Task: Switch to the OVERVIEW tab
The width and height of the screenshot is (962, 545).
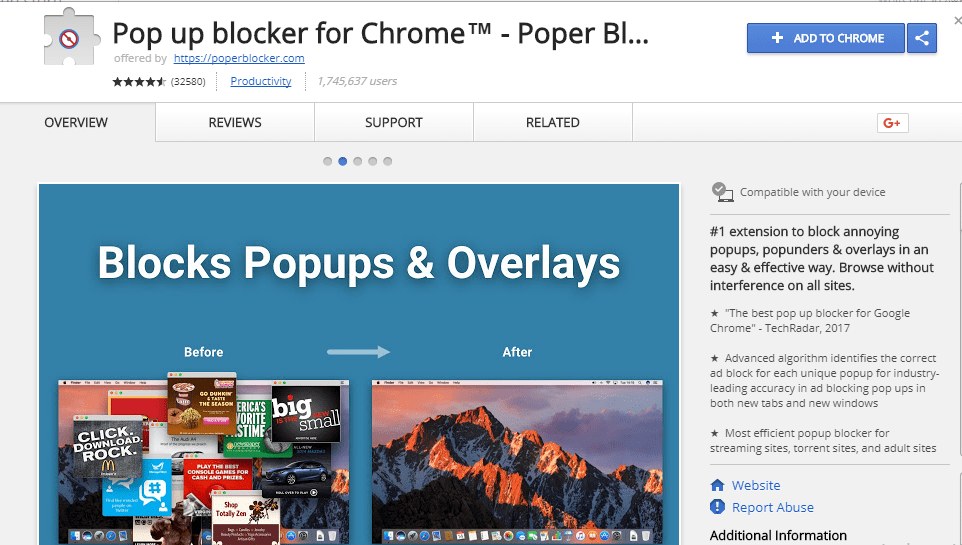Action: click(76, 123)
